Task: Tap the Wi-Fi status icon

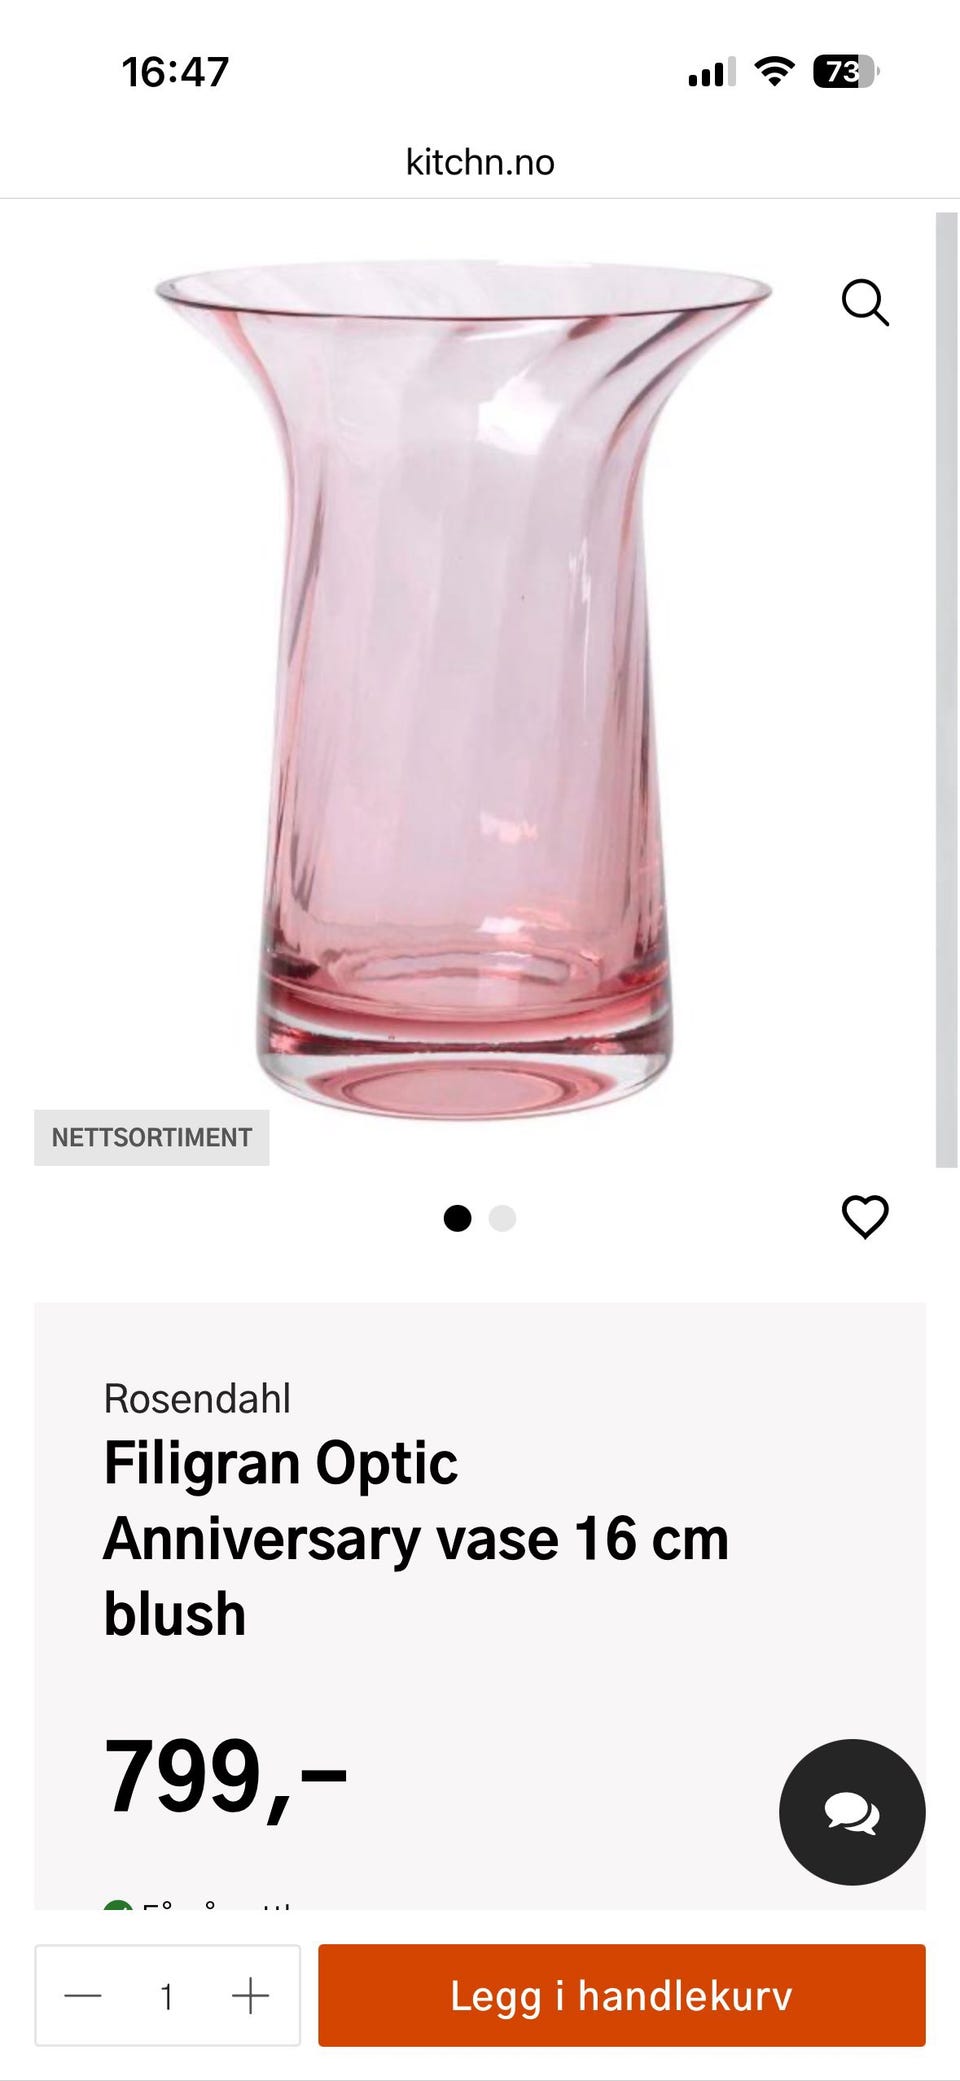Action: point(774,72)
